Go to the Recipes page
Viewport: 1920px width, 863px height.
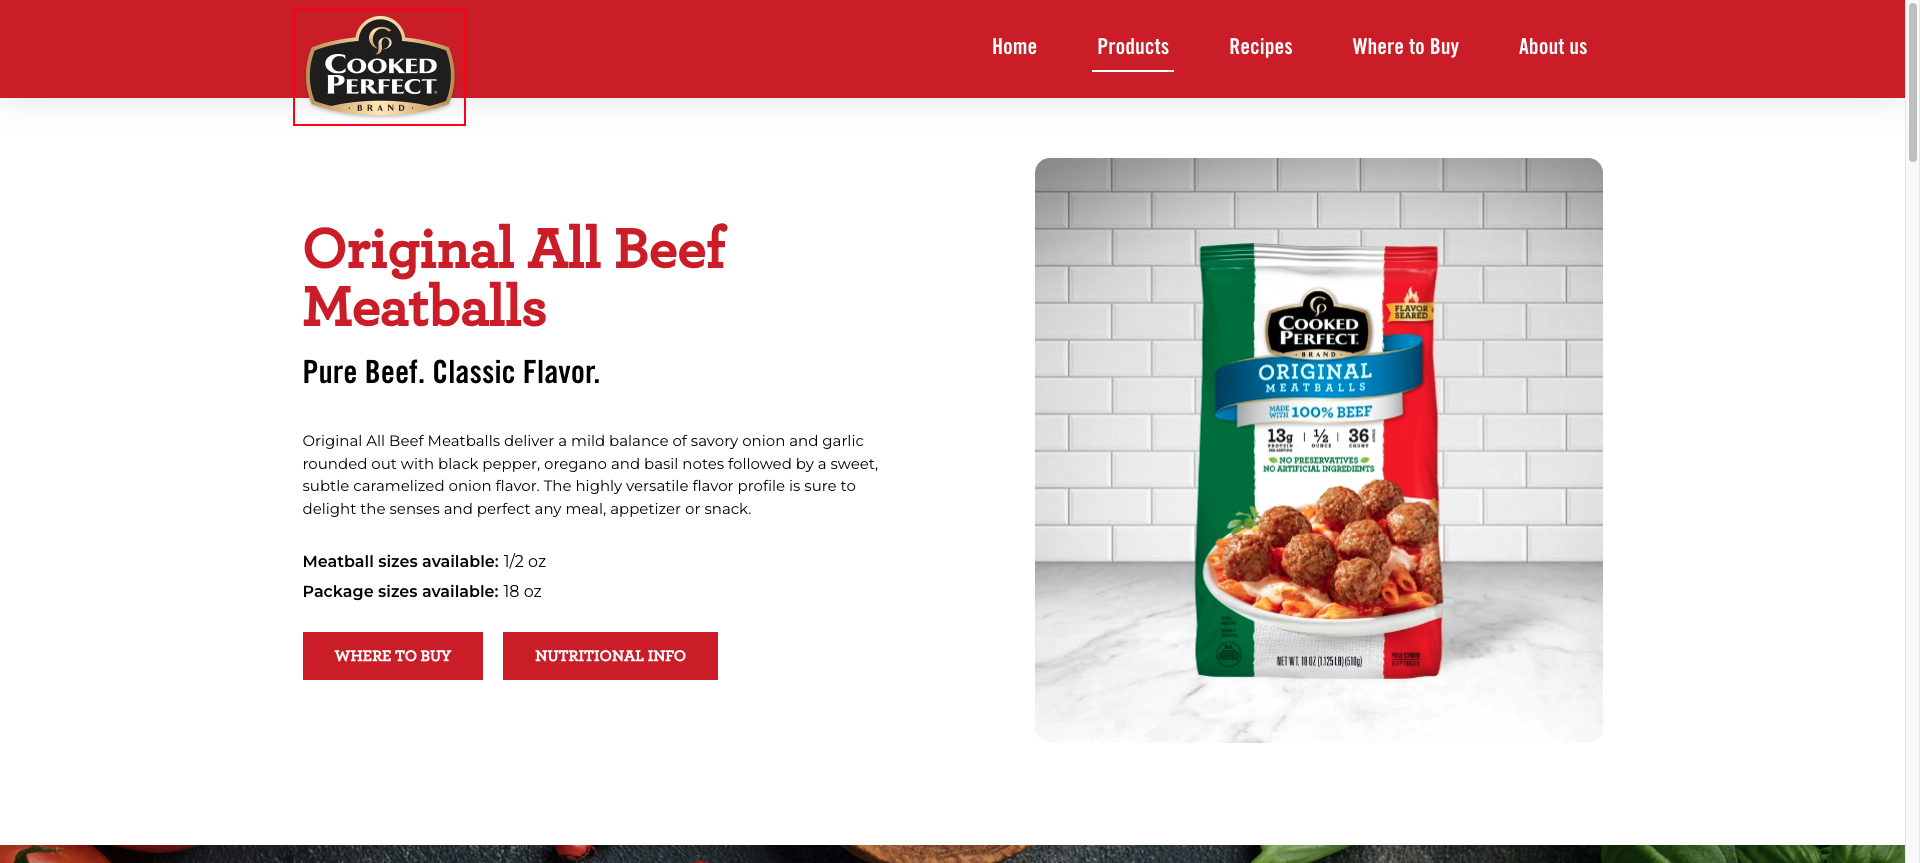tap(1260, 47)
